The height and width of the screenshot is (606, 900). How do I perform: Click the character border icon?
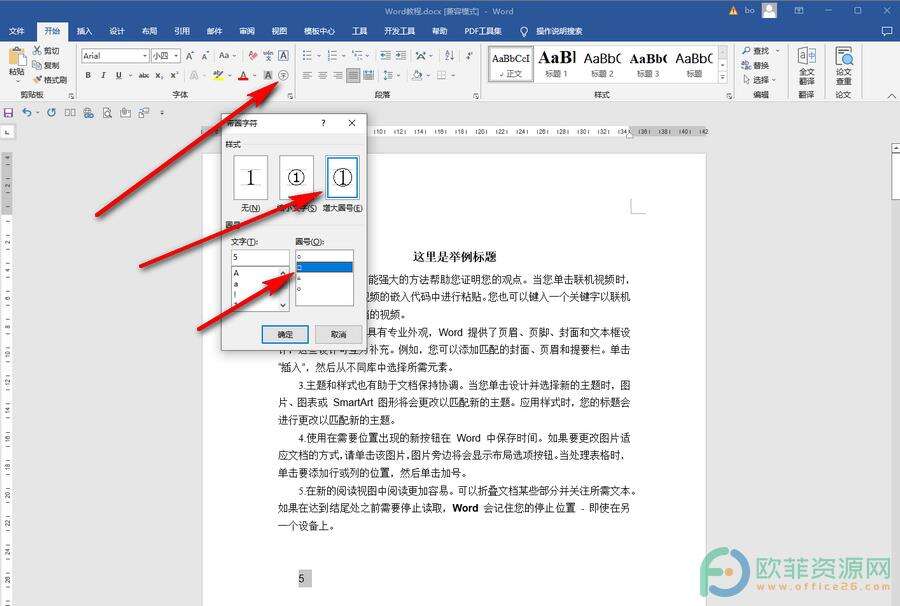[x=283, y=56]
